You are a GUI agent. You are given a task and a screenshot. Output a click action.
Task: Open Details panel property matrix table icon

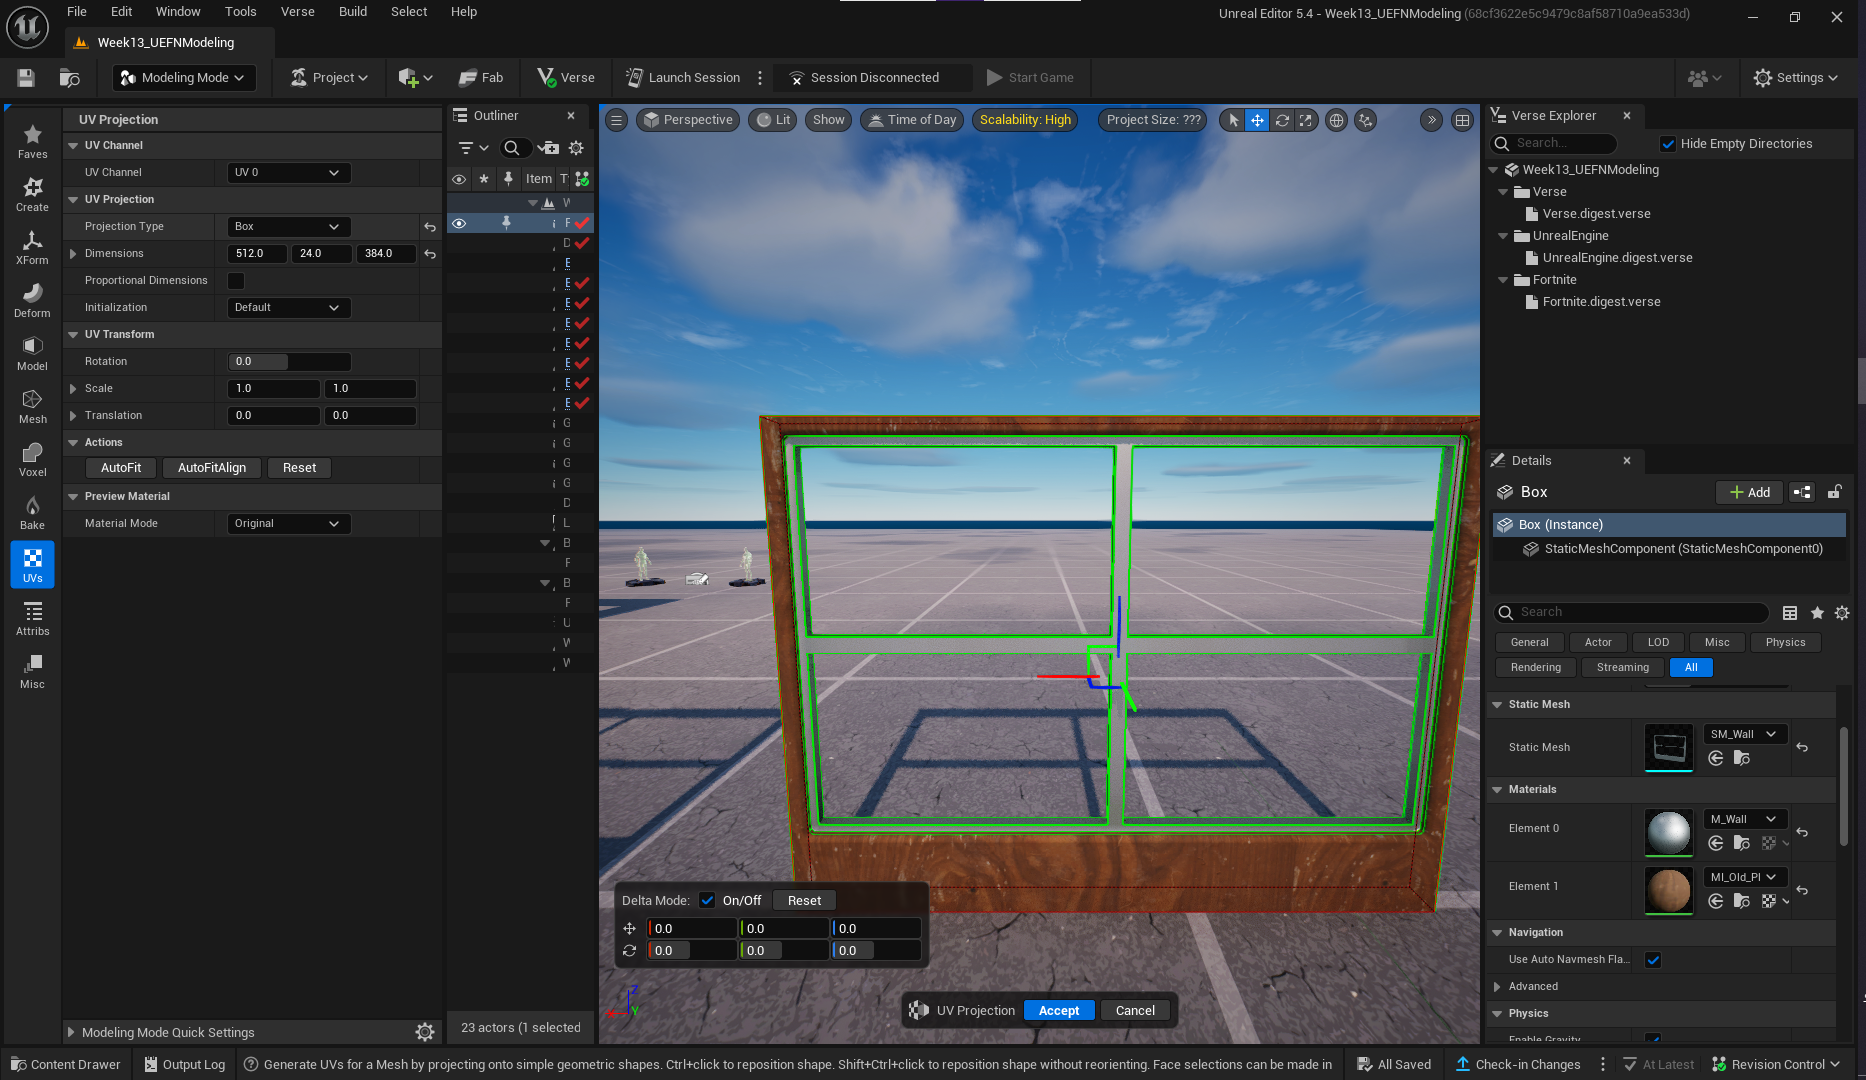point(1790,612)
